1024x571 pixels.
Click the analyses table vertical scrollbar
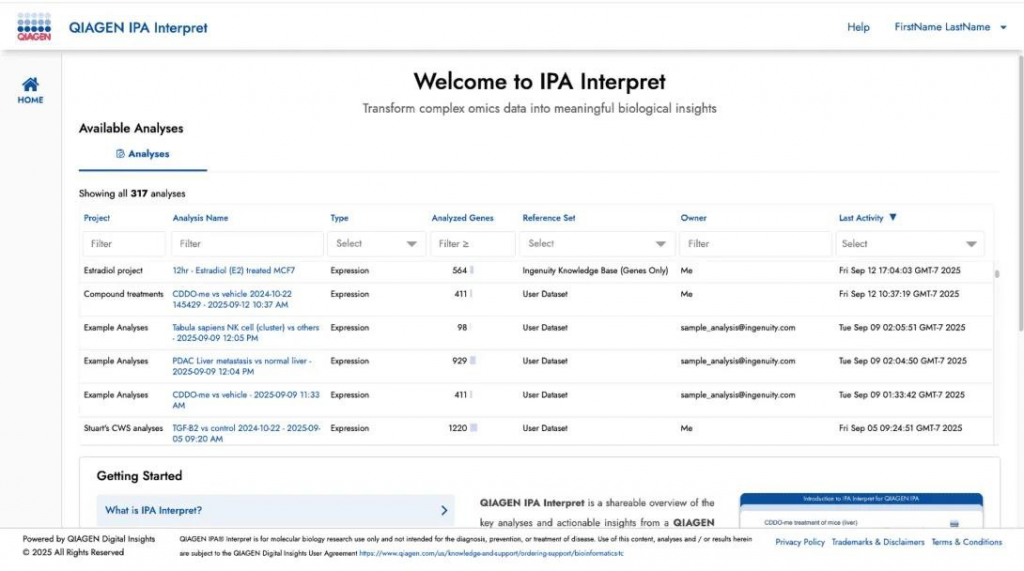tap(995, 272)
